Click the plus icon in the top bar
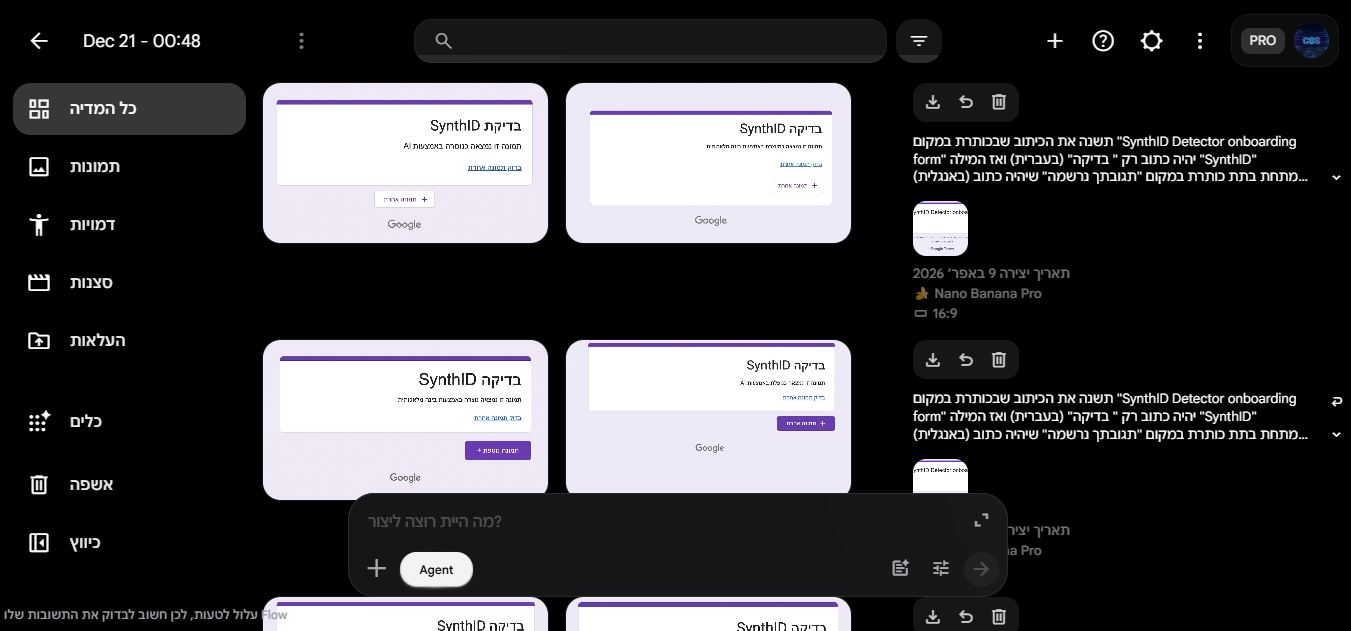1351x631 pixels. coord(1055,41)
